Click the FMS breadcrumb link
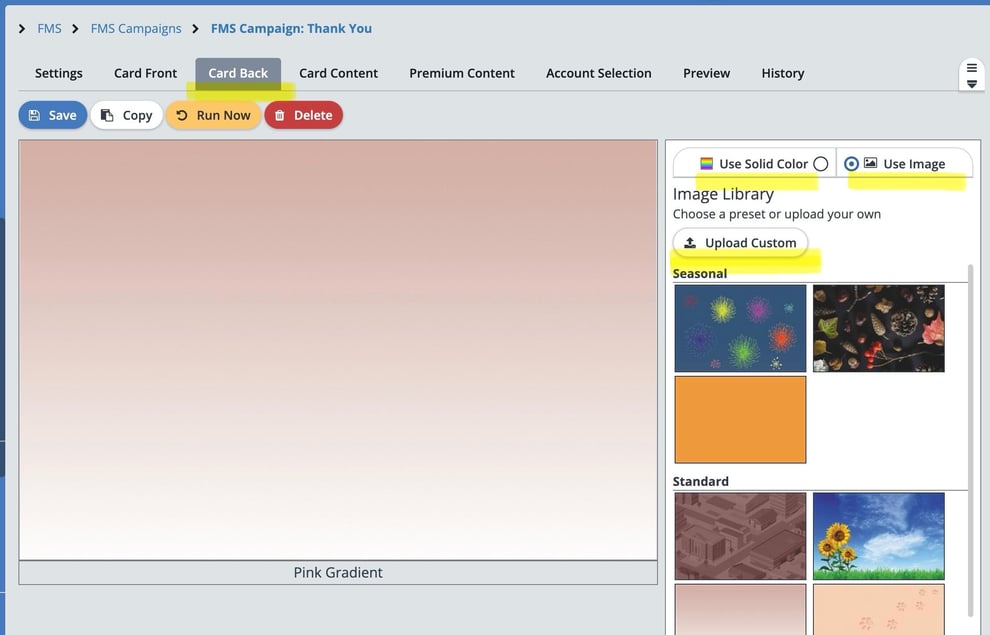 point(49,28)
